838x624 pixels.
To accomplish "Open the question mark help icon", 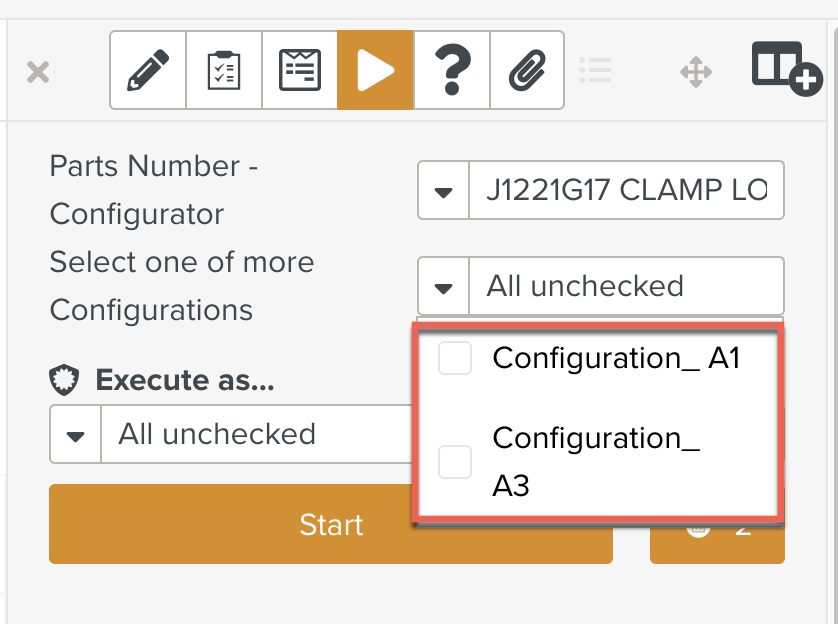I will [451, 70].
